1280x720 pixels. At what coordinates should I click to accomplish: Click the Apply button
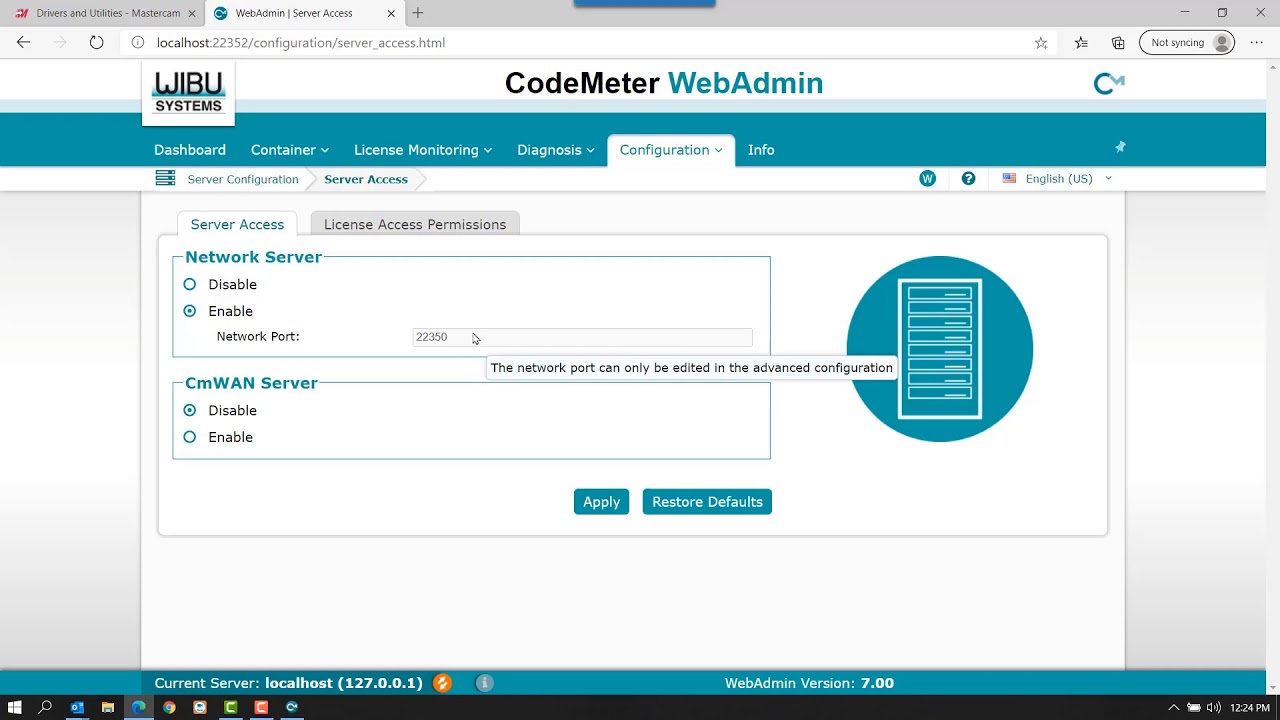601,502
